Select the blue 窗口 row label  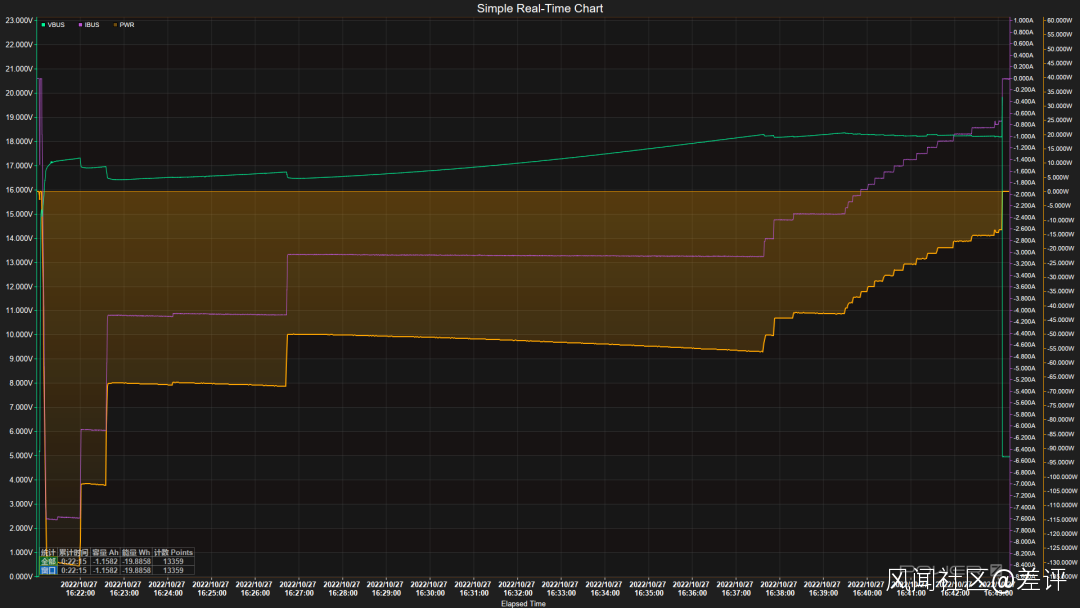coord(48,570)
